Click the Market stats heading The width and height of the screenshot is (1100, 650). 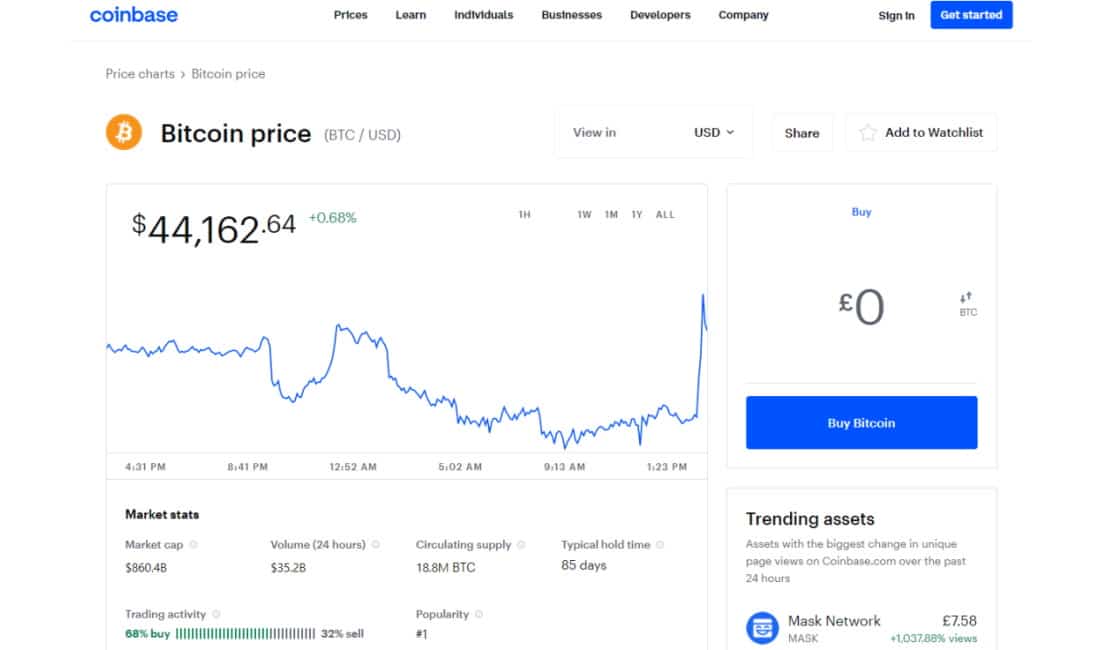[x=162, y=515]
